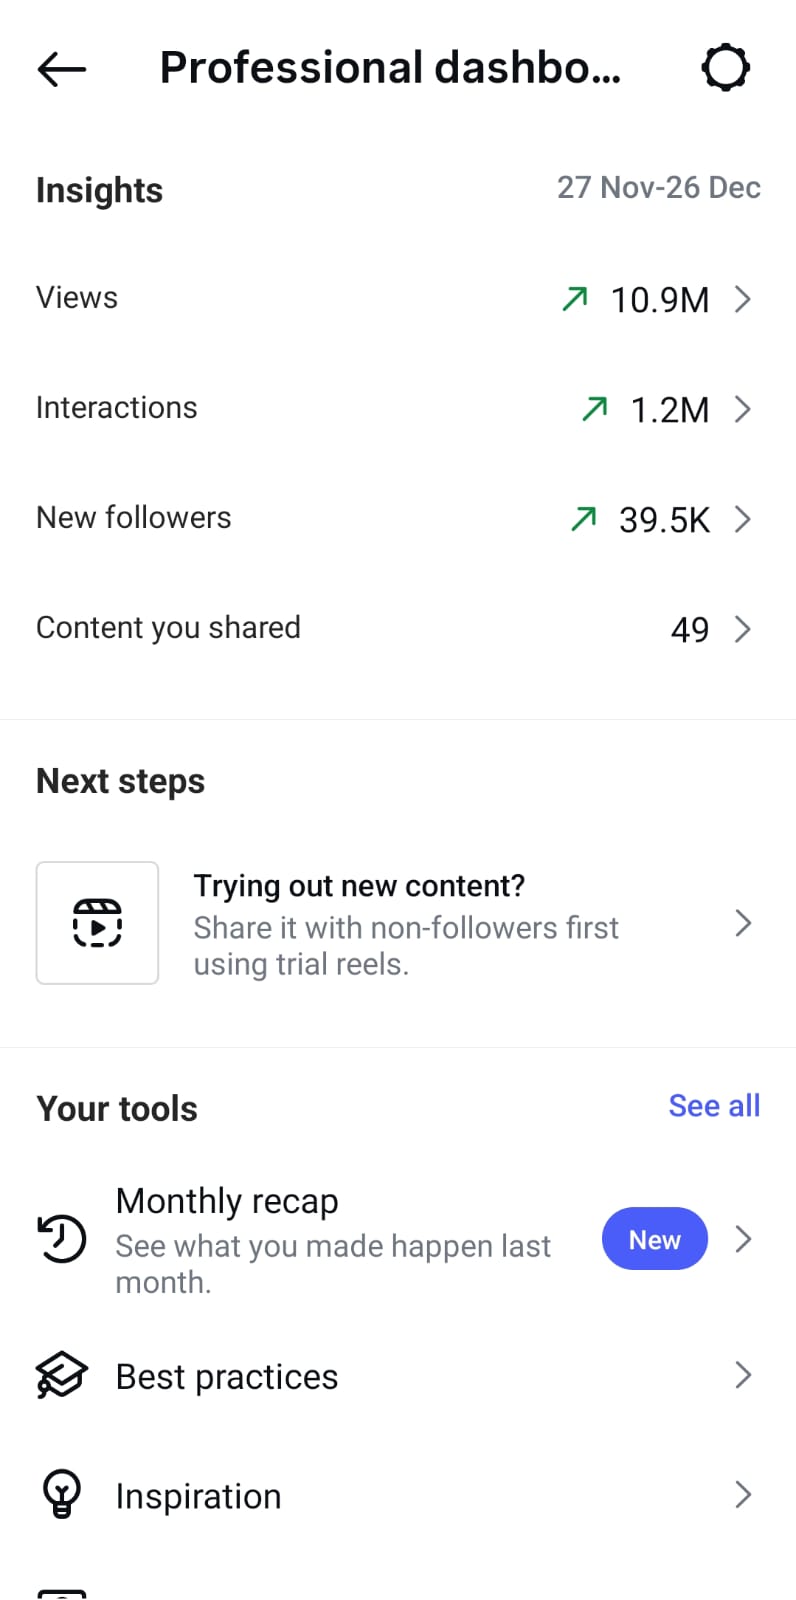This screenshot has height=1600, width=796.
Task: Tap the blue New badge button
Action: tap(654, 1239)
